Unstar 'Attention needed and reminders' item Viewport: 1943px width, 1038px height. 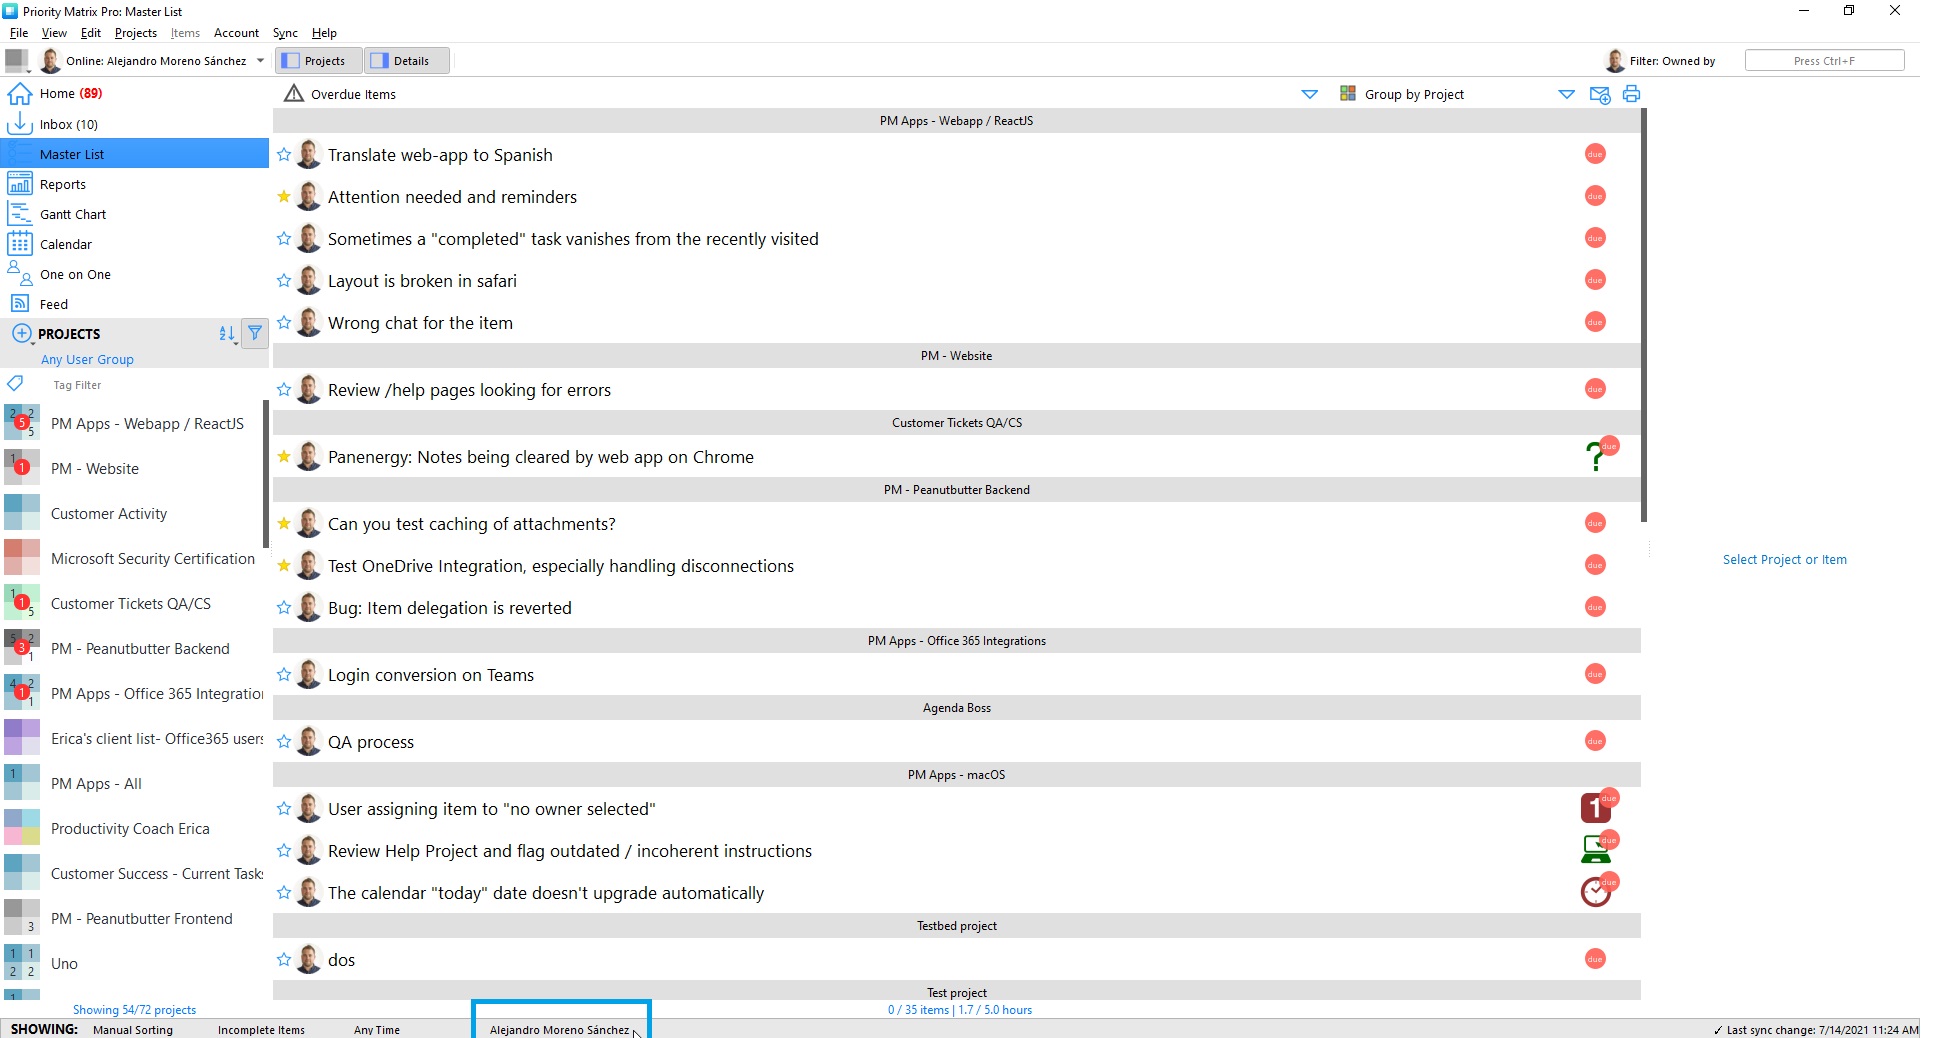pos(284,197)
